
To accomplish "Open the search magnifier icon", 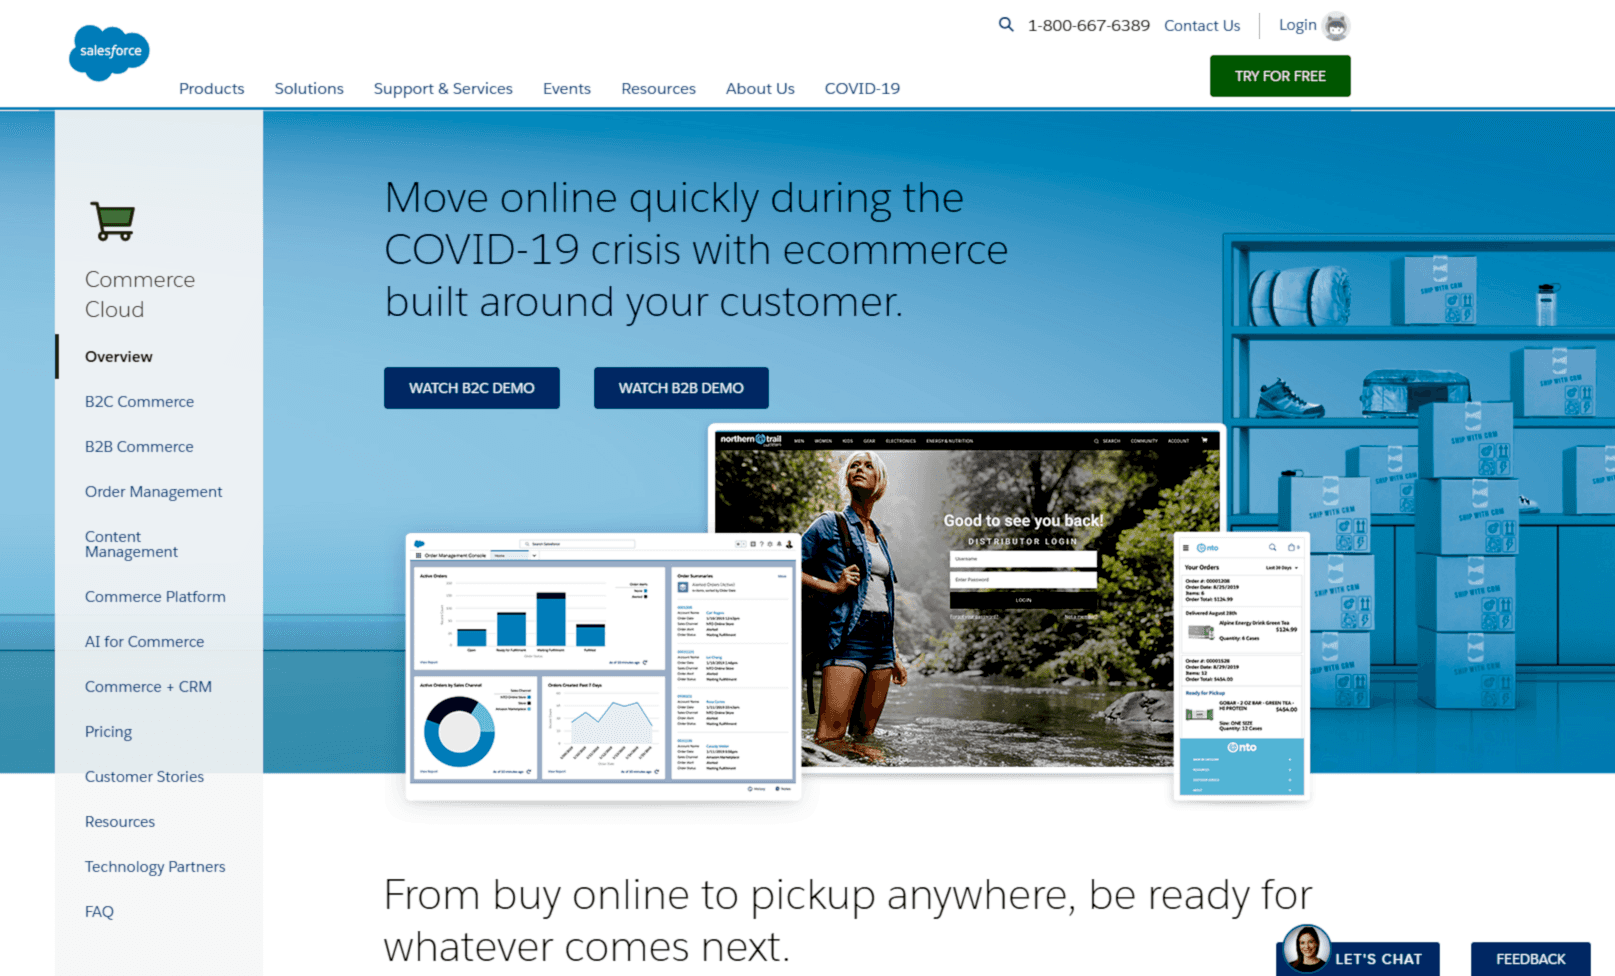I will coord(1006,24).
